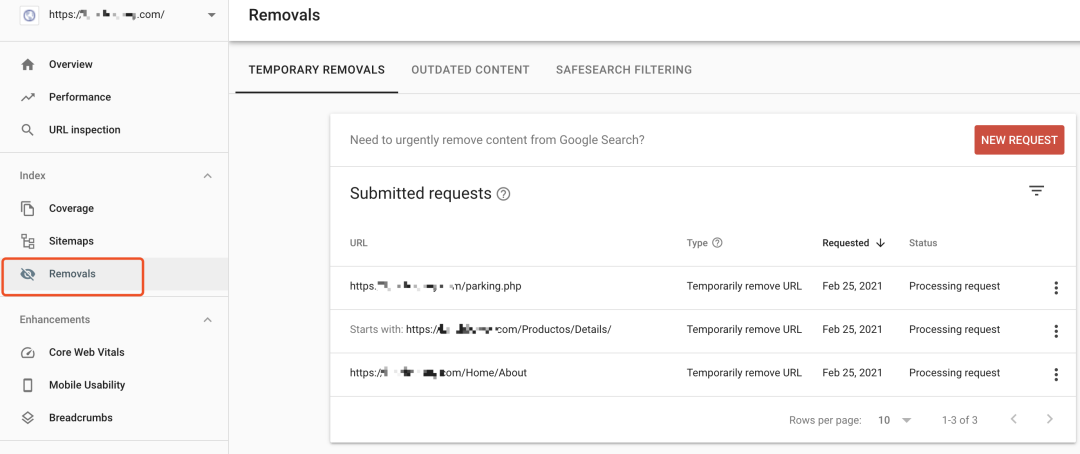Viewport: 1080px width, 454px height.
Task: Switch to the SafeSearch Filtering tab
Action: tap(624, 70)
